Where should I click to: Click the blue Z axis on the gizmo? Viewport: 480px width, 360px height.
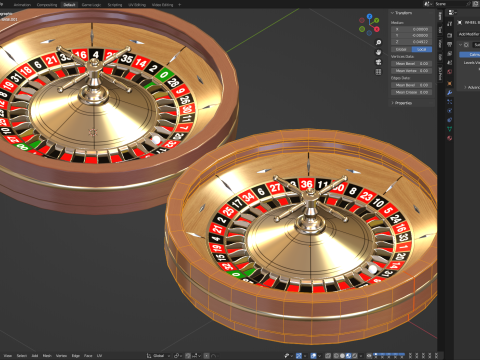click(369, 16)
